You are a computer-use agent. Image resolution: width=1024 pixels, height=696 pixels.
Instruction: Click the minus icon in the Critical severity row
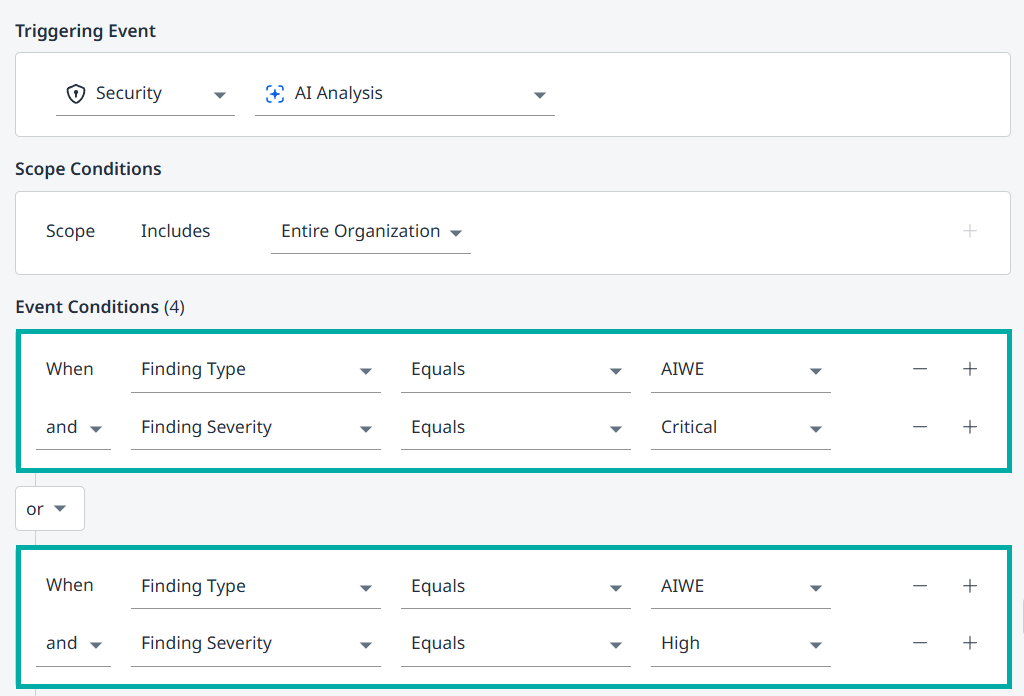(x=920, y=427)
